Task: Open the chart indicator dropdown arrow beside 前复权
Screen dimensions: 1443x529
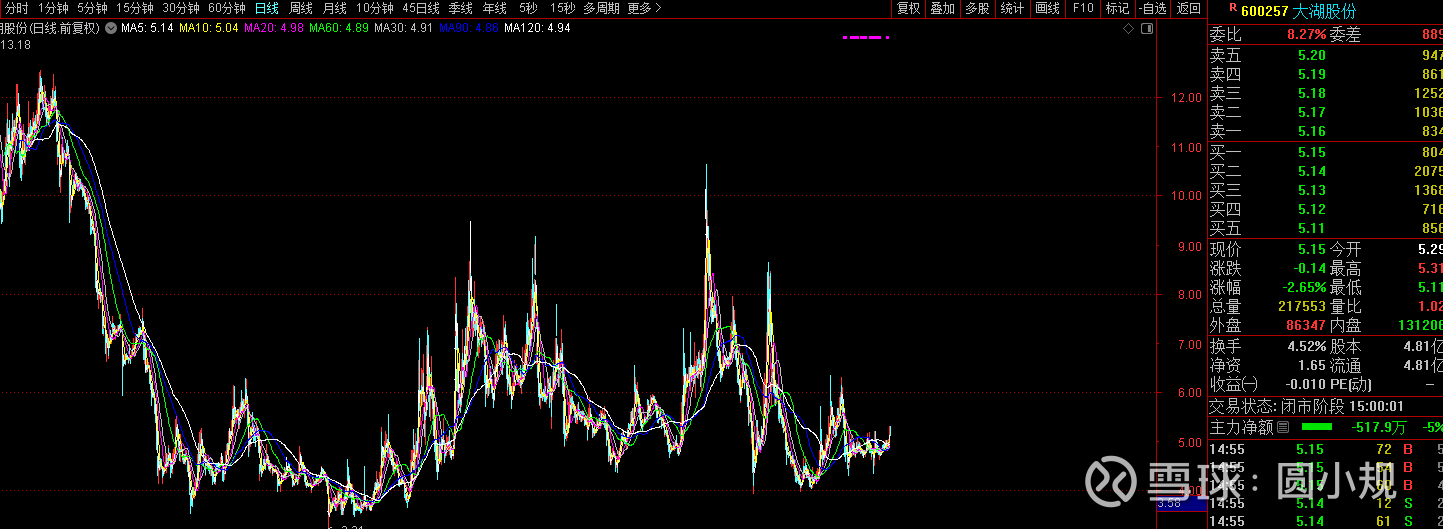Action: pos(109,28)
